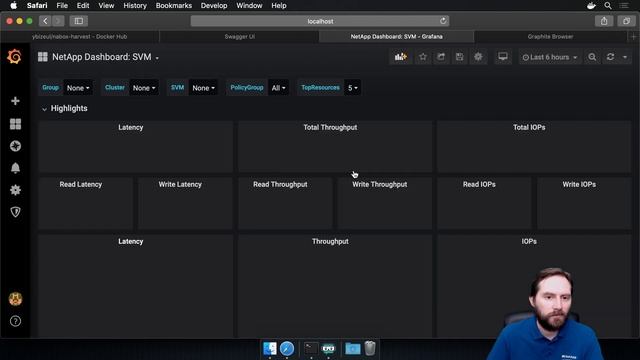Toggle the Safari sidebar button
The height and width of the screenshot is (360, 640).
tap(79, 21)
